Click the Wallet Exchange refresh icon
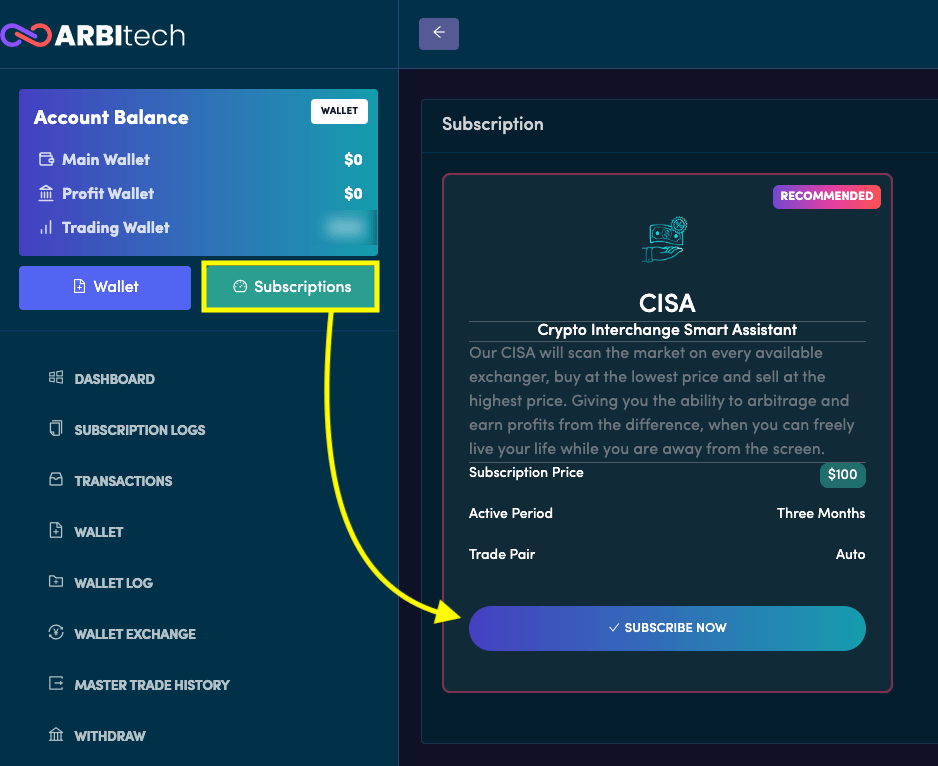Image resolution: width=938 pixels, height=766 pixels. click(x=55, y=633)
